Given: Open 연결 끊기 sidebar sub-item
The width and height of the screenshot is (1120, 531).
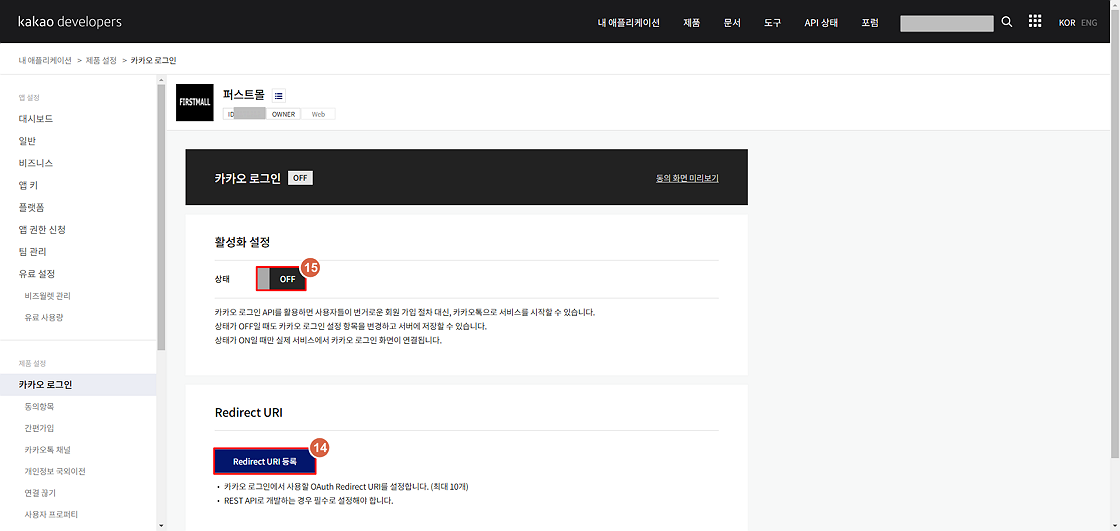Looking at the screenshot, I should pos(40,493).
